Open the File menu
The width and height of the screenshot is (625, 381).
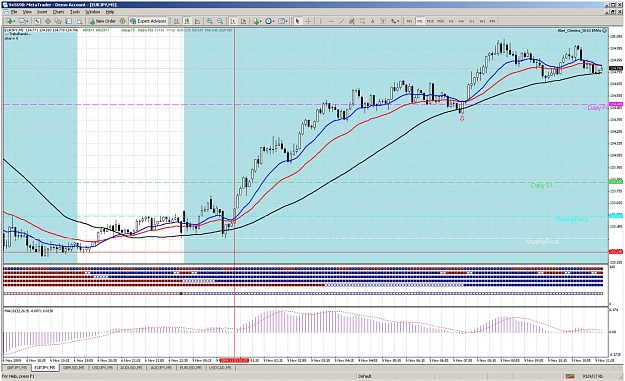tap(14, 12)
